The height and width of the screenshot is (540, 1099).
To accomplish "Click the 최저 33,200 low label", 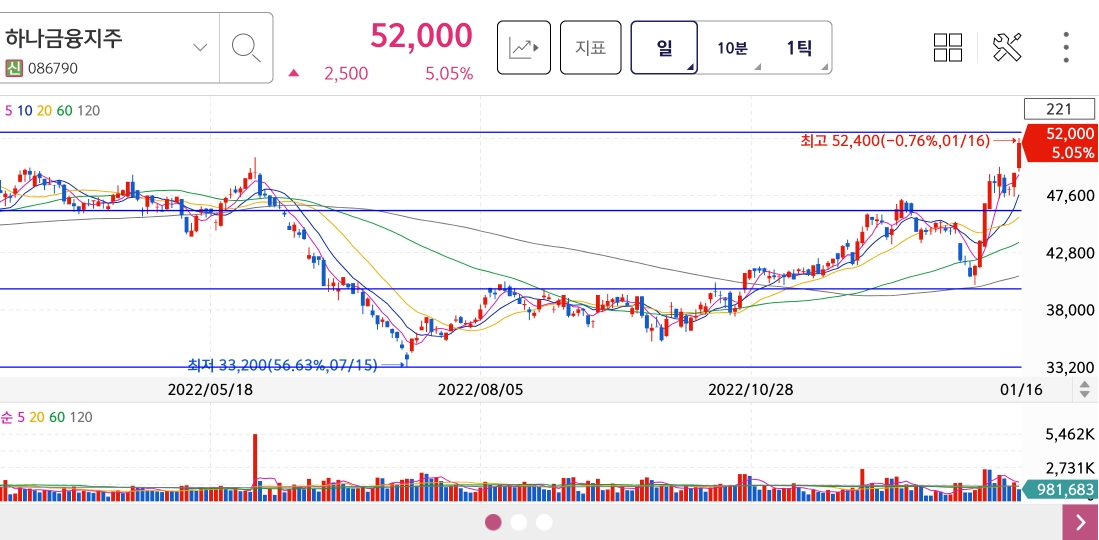I will click(282, 365).
